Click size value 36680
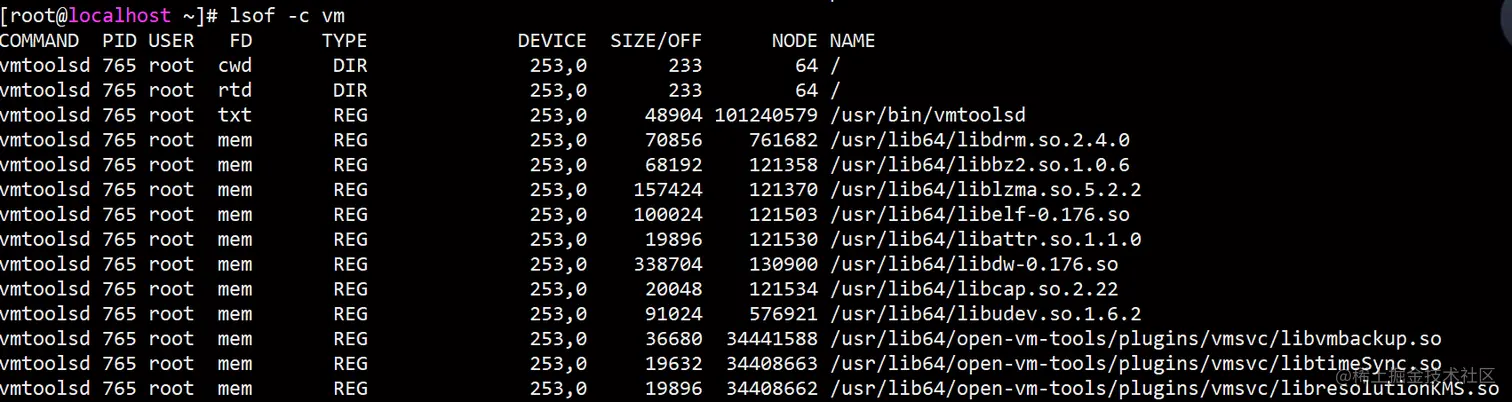The image size is (1512, 402). coord(673,339)
